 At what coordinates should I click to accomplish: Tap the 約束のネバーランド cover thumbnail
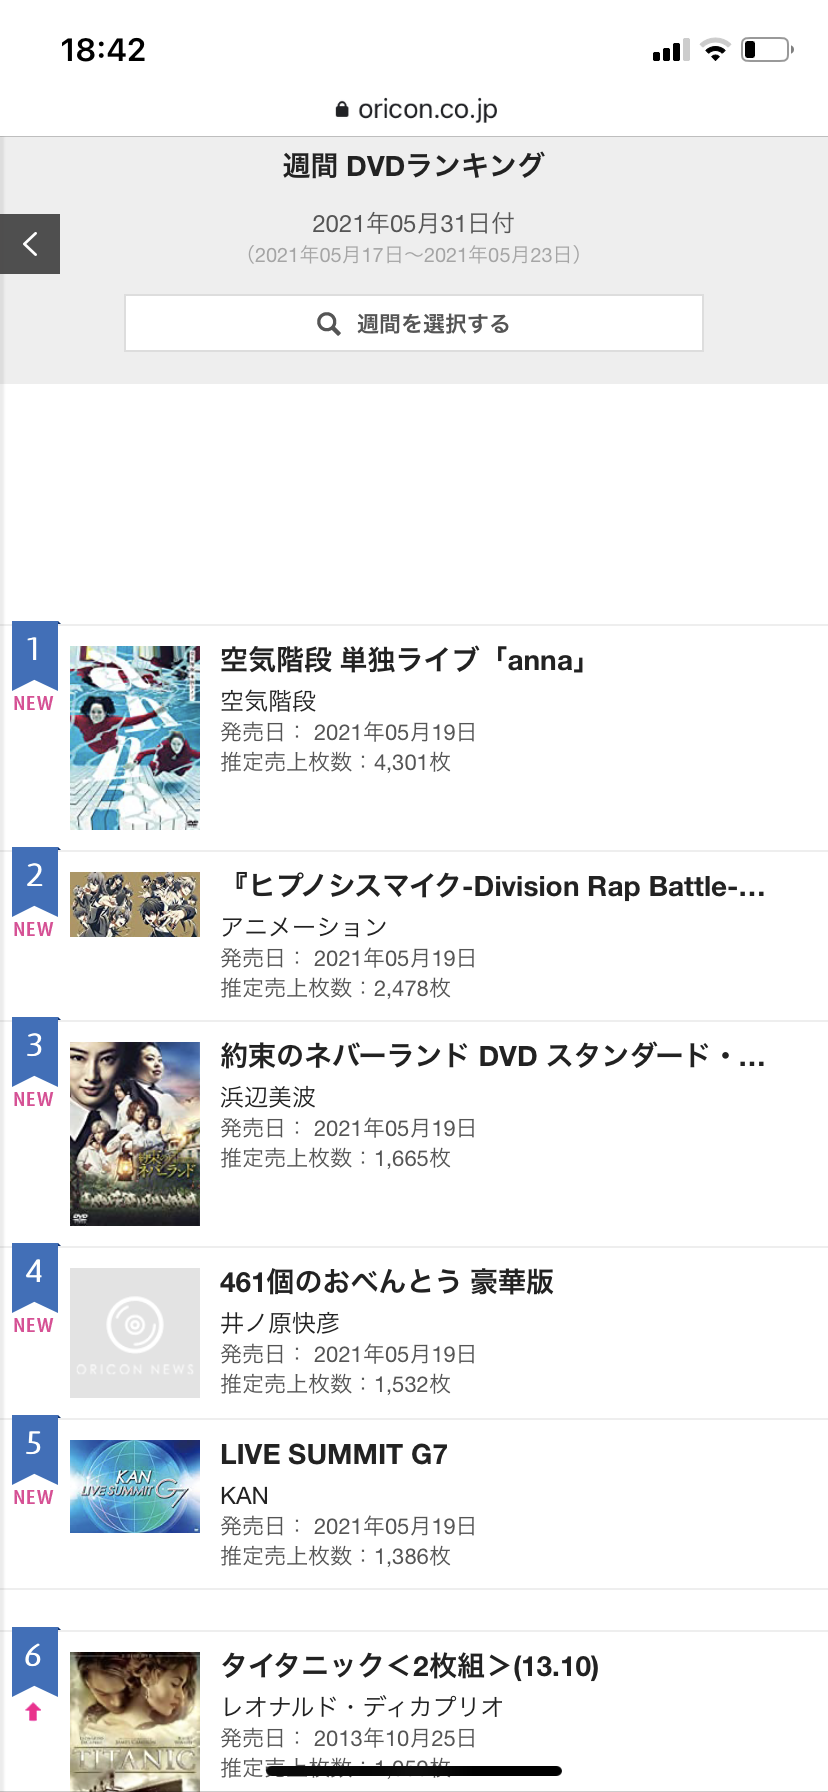(x=135, y=1134)
